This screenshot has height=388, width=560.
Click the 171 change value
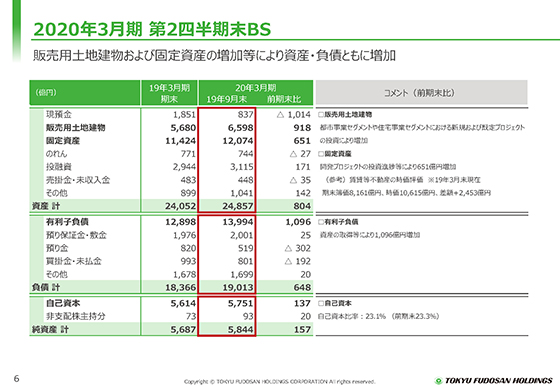pyautogui.click(x=303, y=167)
